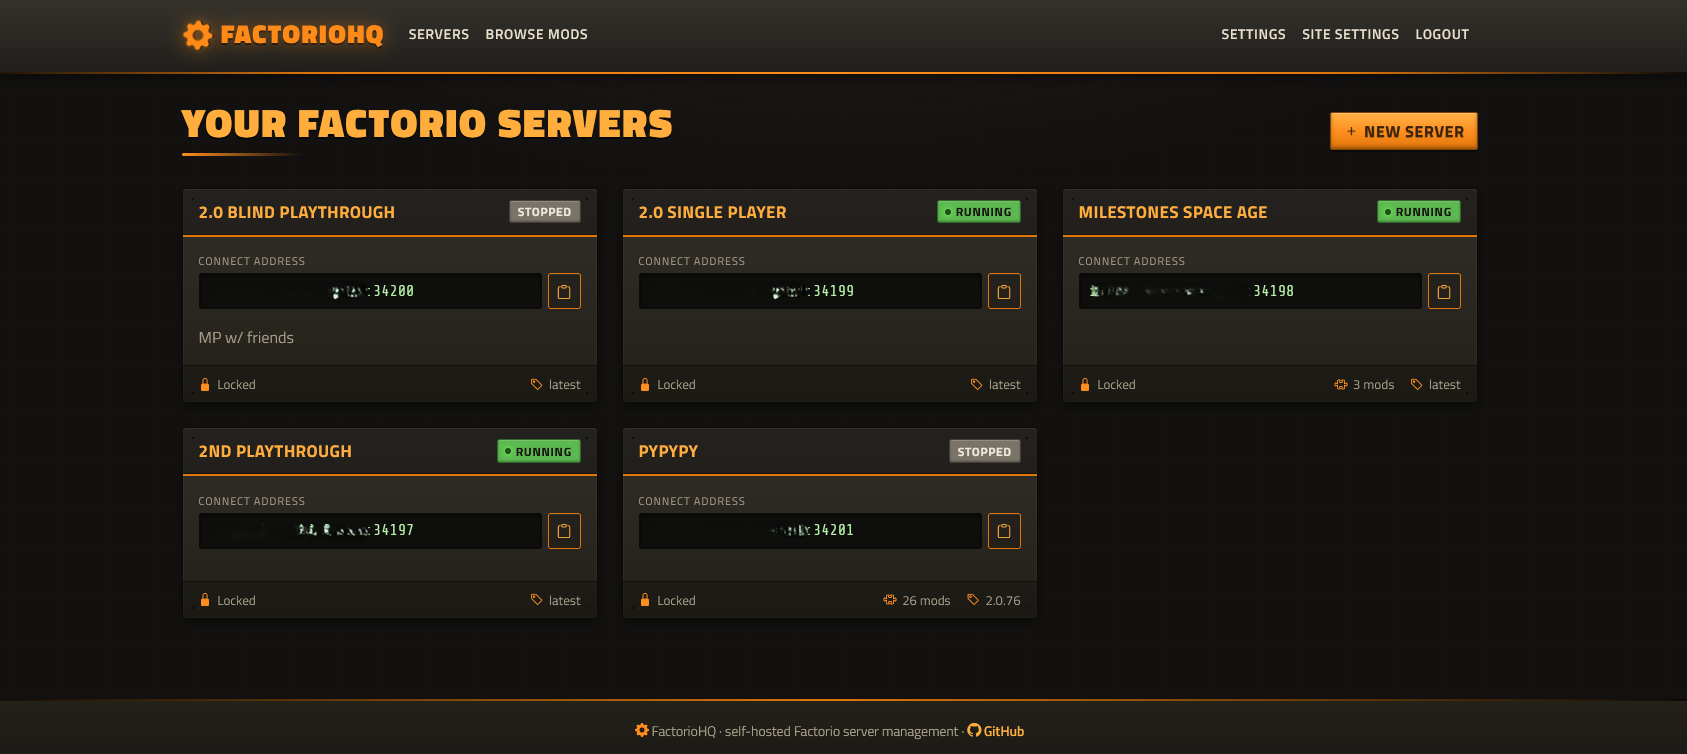Copy address for 2.0 Blind Playthrough server
This screenshot has height=754, width=1687.
[564, 291]
